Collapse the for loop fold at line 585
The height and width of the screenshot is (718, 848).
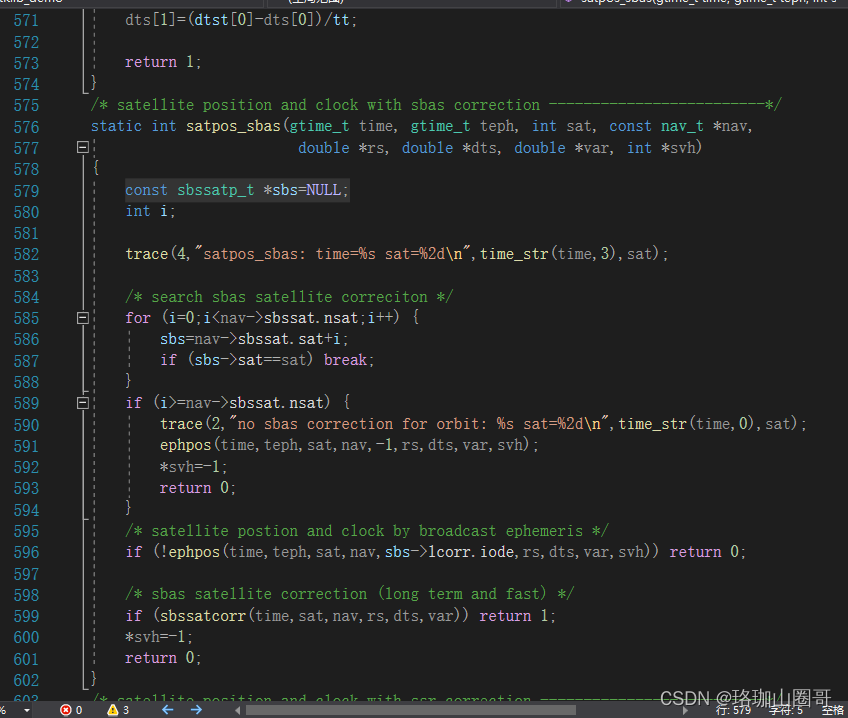(82, 317)
